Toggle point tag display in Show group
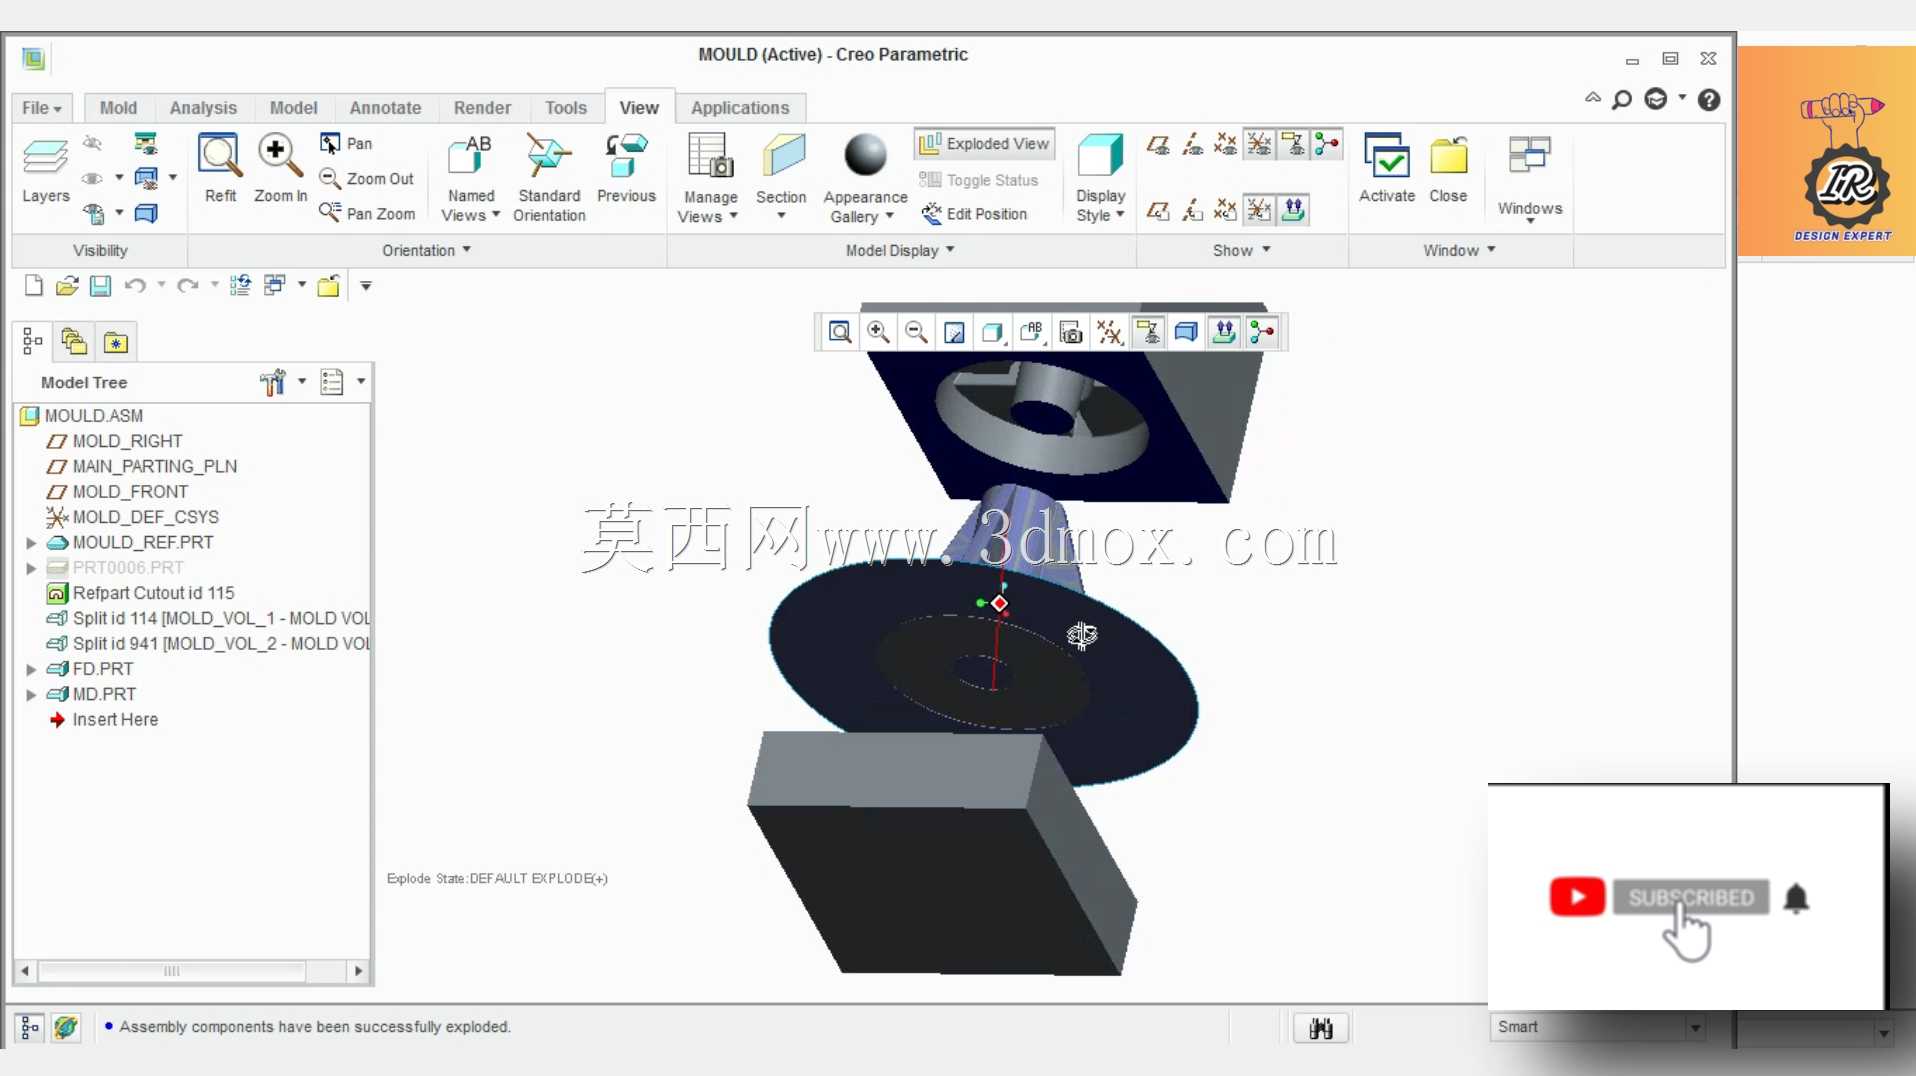This screenshot has height=1076, width=1916. pos(1225,209)
